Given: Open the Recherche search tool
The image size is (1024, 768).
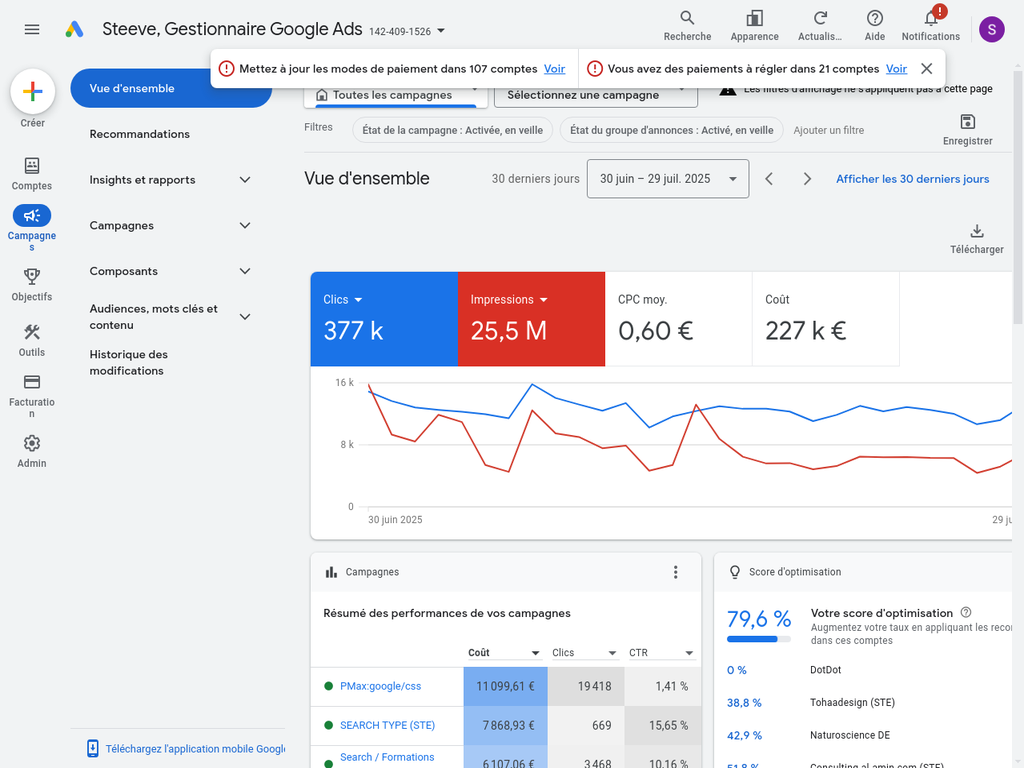Looking at the screenshot, I should pos(687,26).
